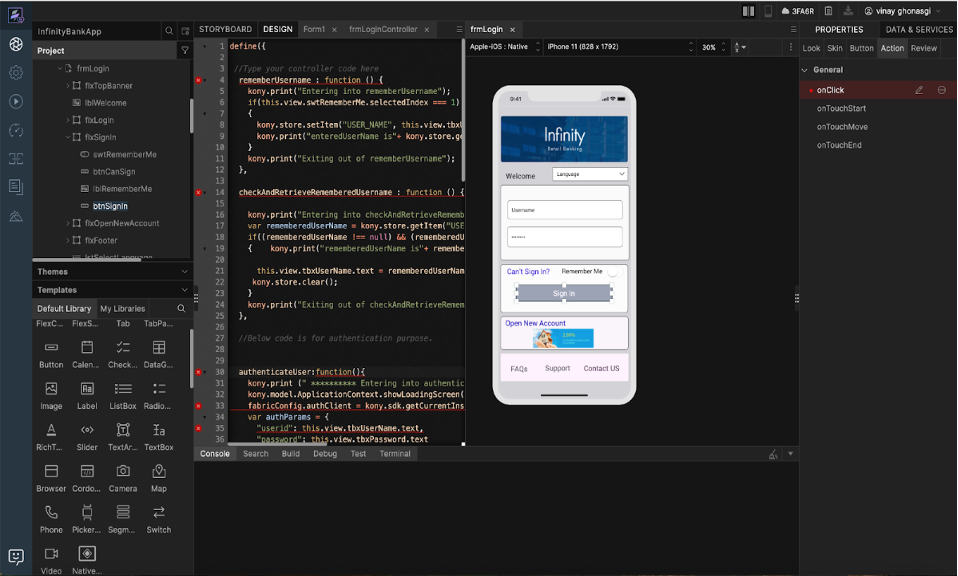Click the Can't Sign In? link

[x=528, y=272]
